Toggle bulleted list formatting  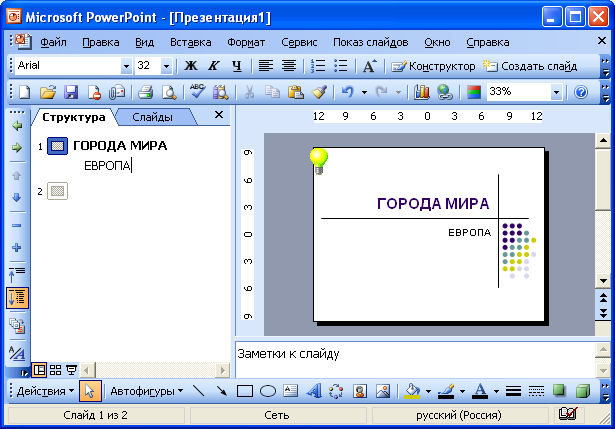click(x=340, y=66)
